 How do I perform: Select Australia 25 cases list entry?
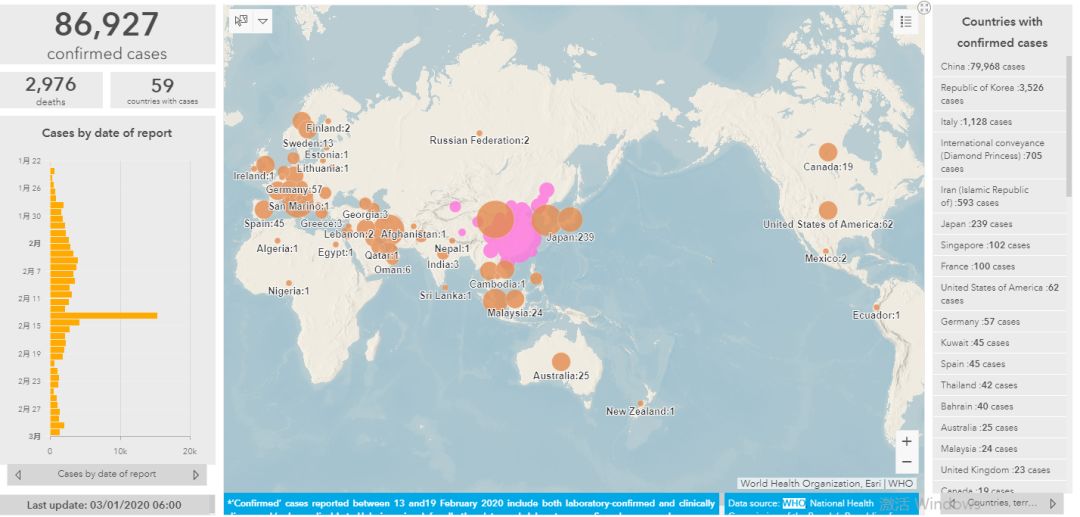[999, 428]
